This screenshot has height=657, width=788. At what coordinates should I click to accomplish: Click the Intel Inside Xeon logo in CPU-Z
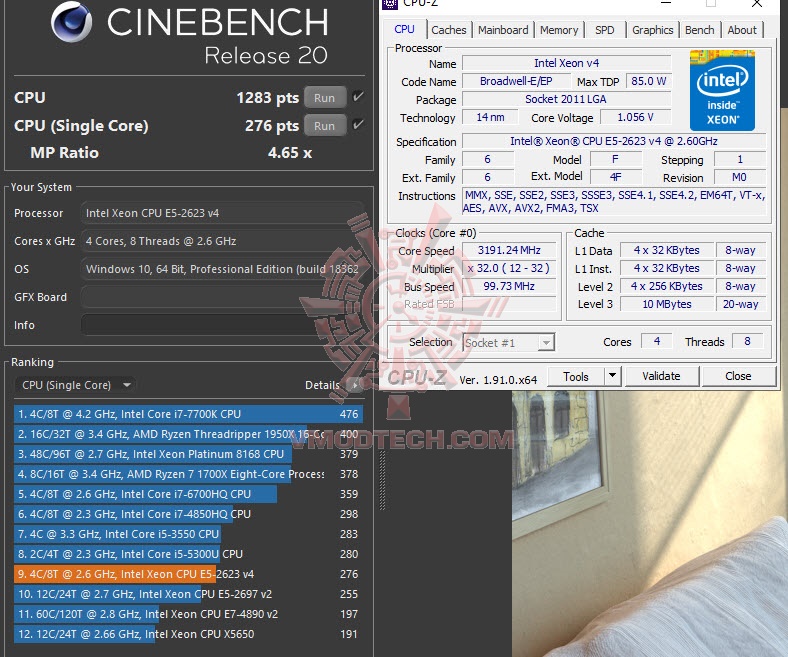tap(722, 90)
